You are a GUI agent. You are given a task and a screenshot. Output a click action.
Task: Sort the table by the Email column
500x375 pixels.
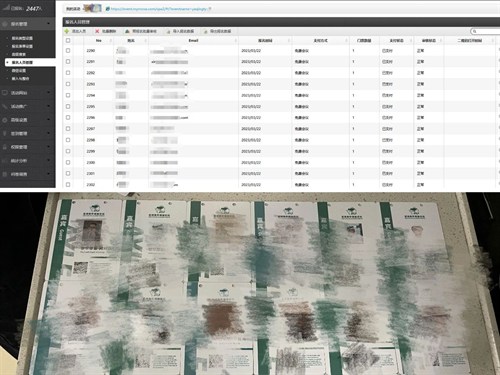[x=193, y=40]
